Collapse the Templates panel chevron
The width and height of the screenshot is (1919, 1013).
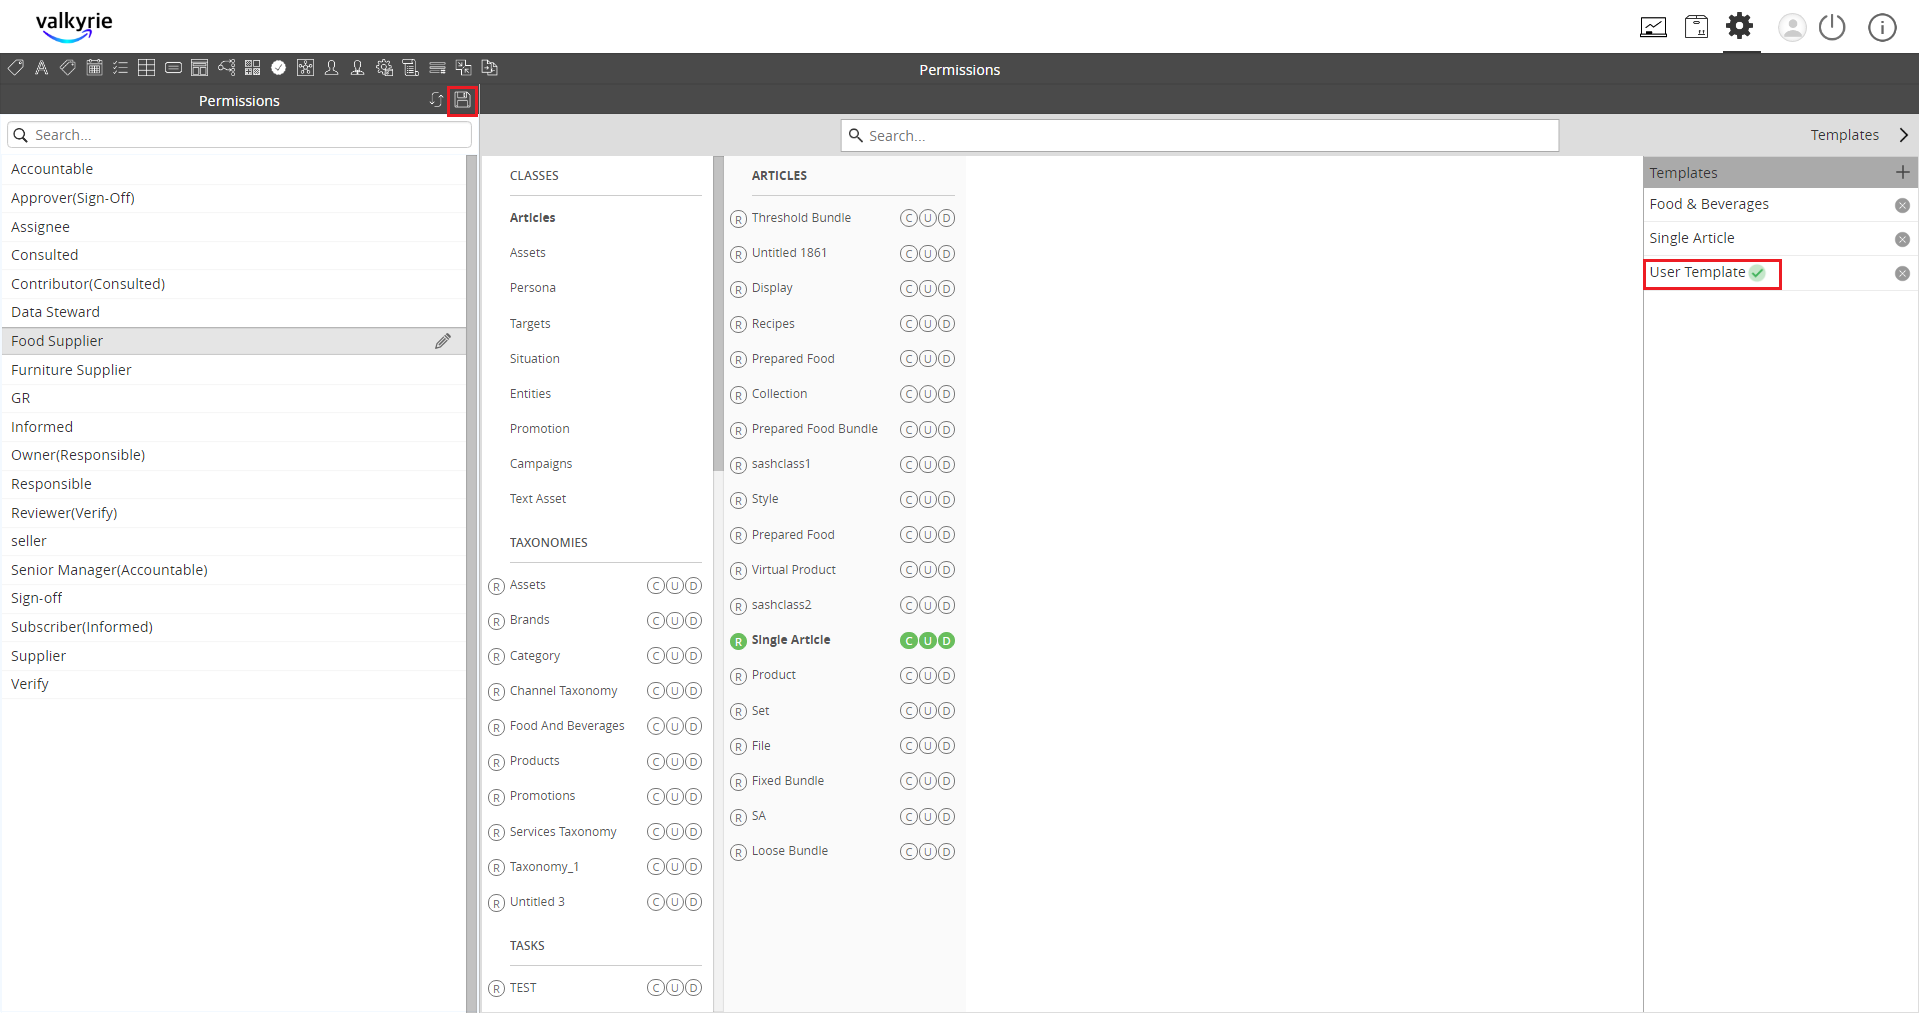pyautogui.click(x=1904, y=135)
